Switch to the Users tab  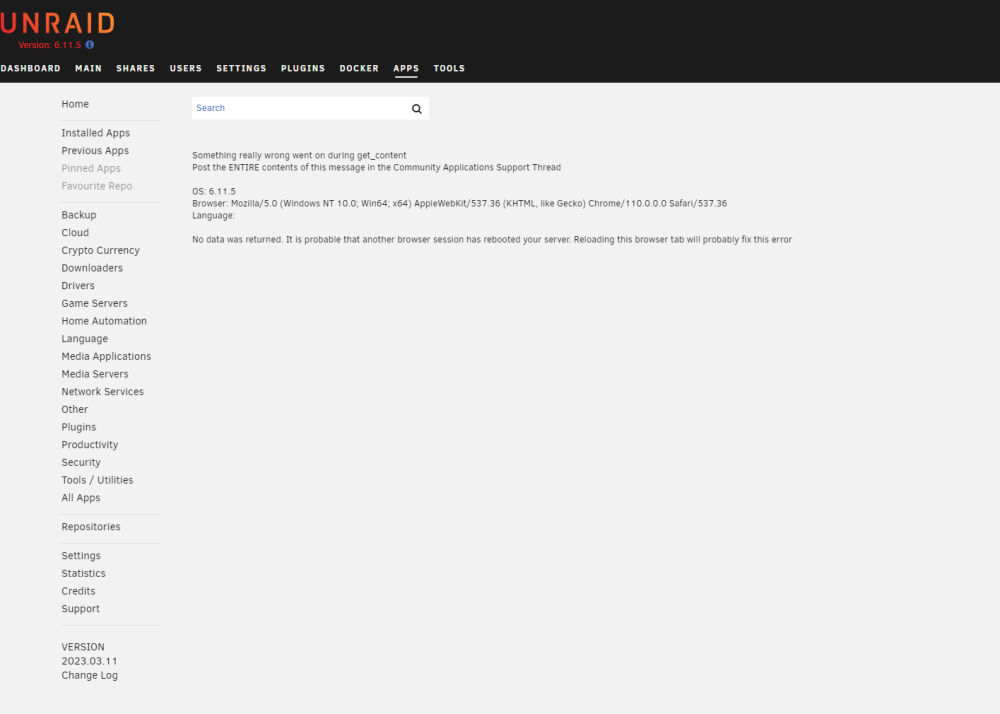tap(186, 68)
